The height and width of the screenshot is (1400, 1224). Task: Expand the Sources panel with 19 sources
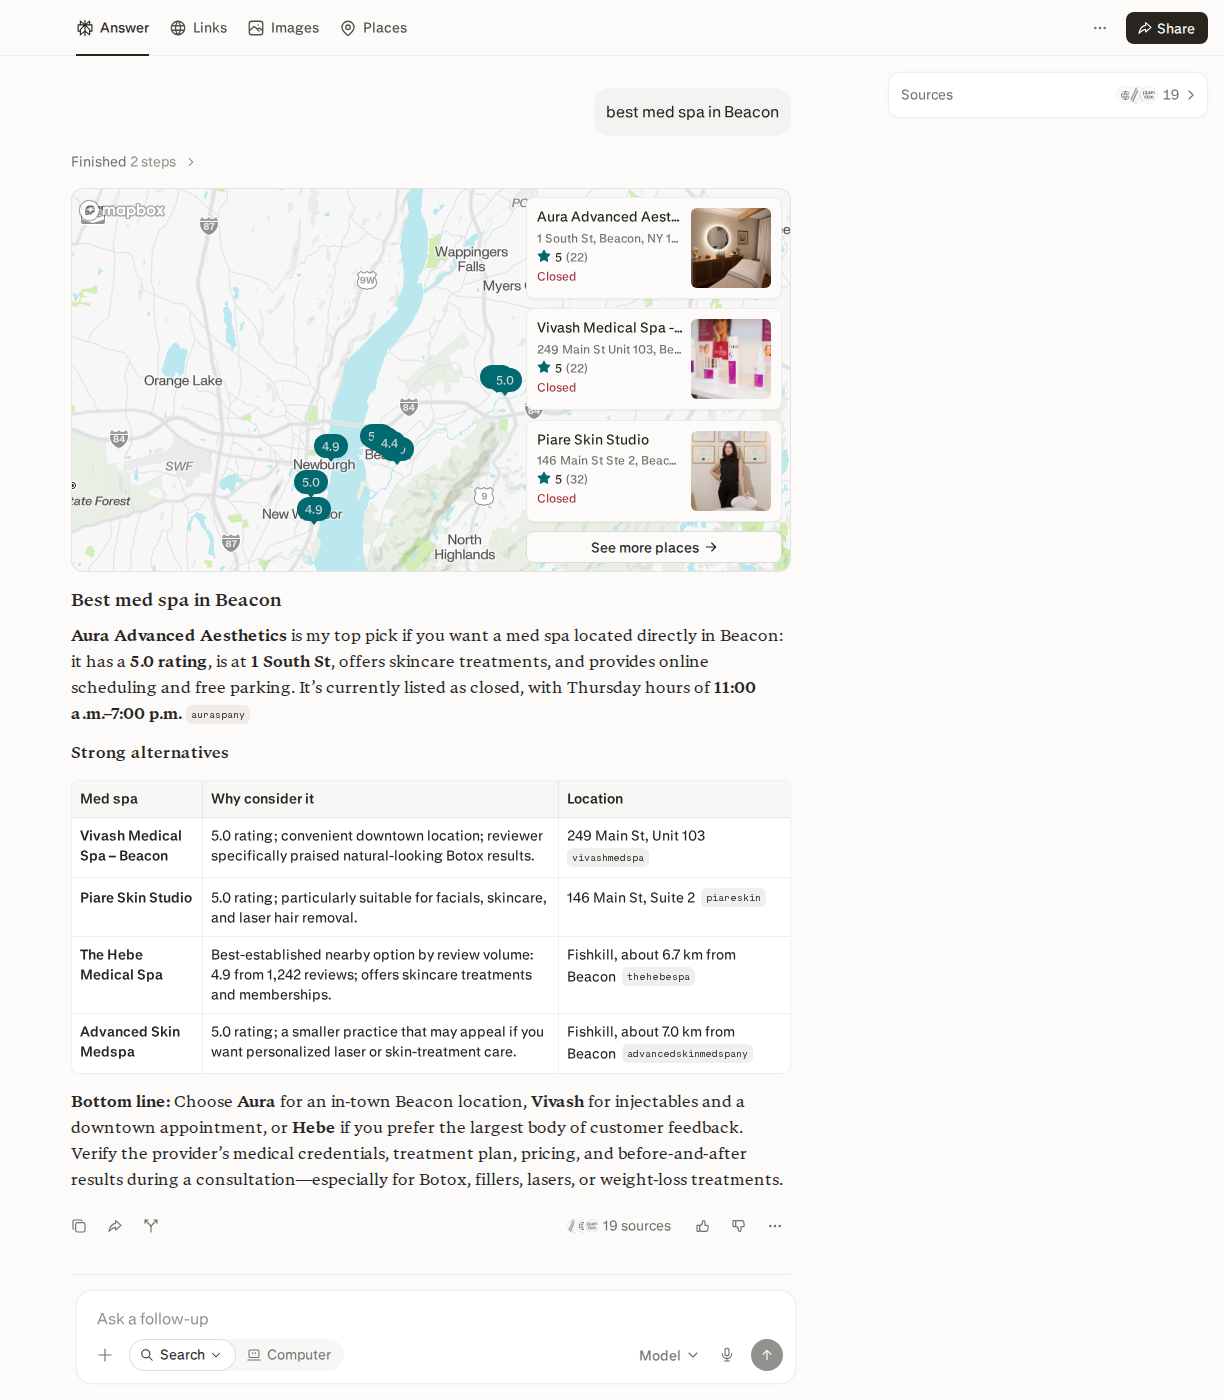point(1048,95)
